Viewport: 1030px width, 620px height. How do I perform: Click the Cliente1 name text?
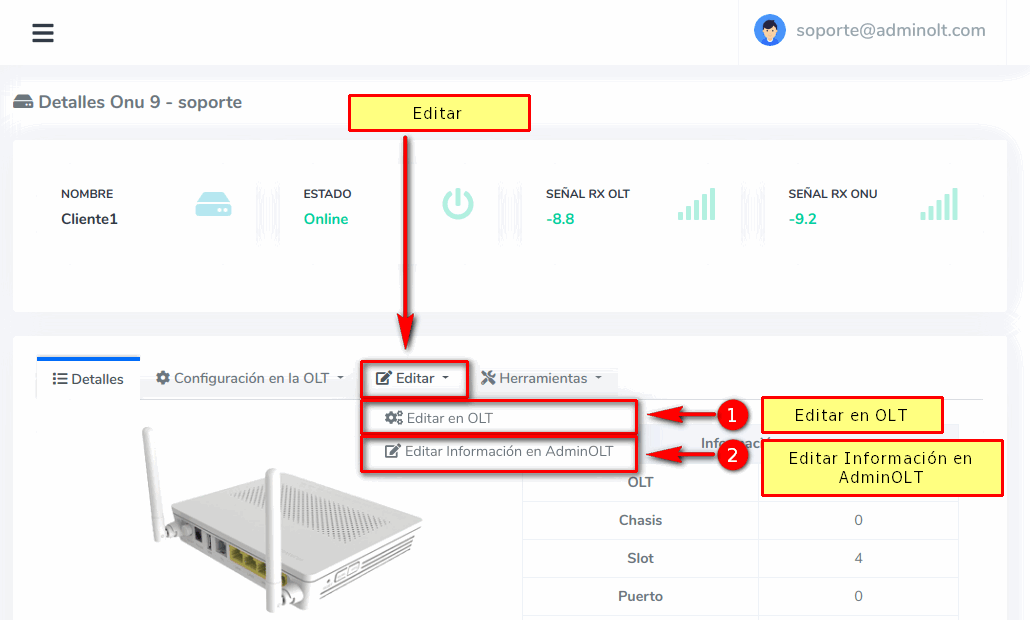(89, 219)
